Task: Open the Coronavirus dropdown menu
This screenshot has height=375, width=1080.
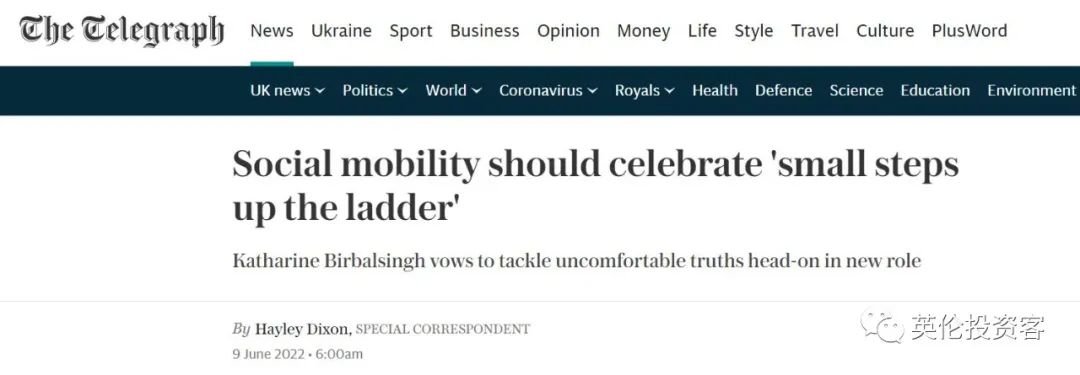Action: tap(548, 91)
